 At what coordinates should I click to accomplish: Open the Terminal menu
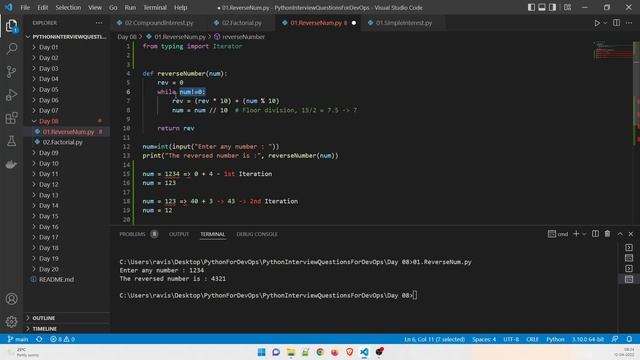[x=155, y=7]
